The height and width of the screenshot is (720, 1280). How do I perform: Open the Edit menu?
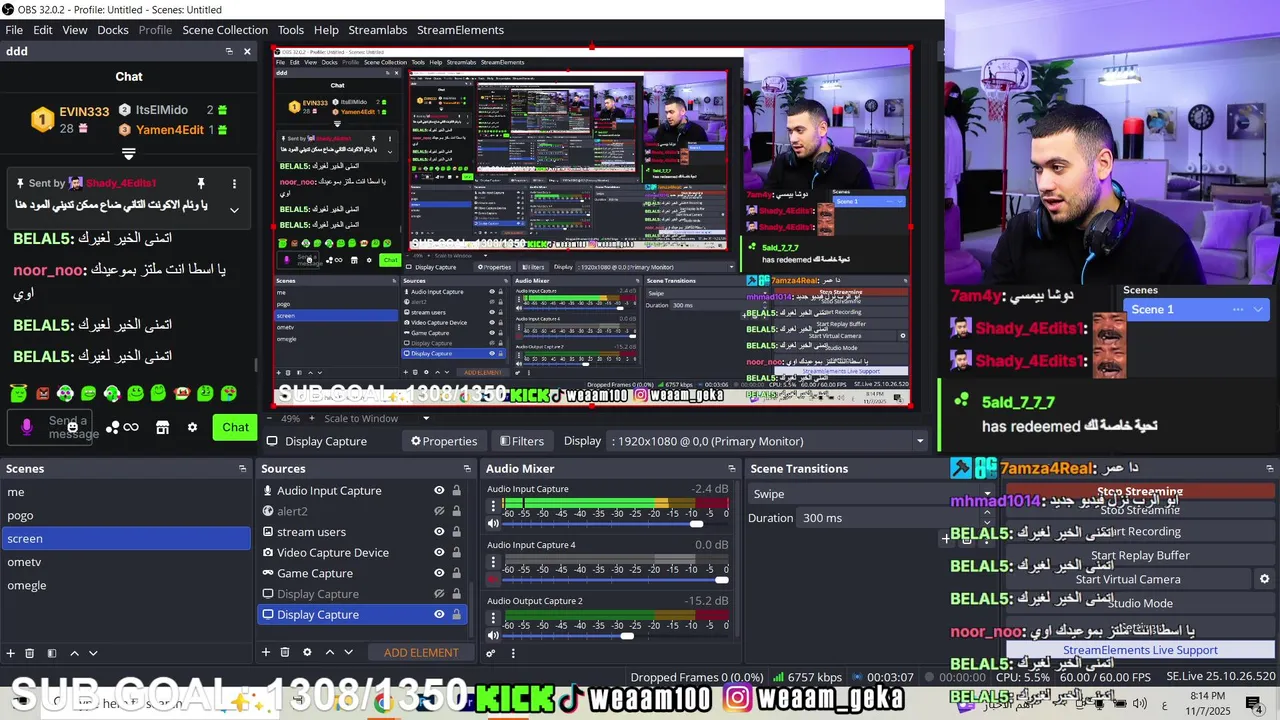click(x=43, y=30)
